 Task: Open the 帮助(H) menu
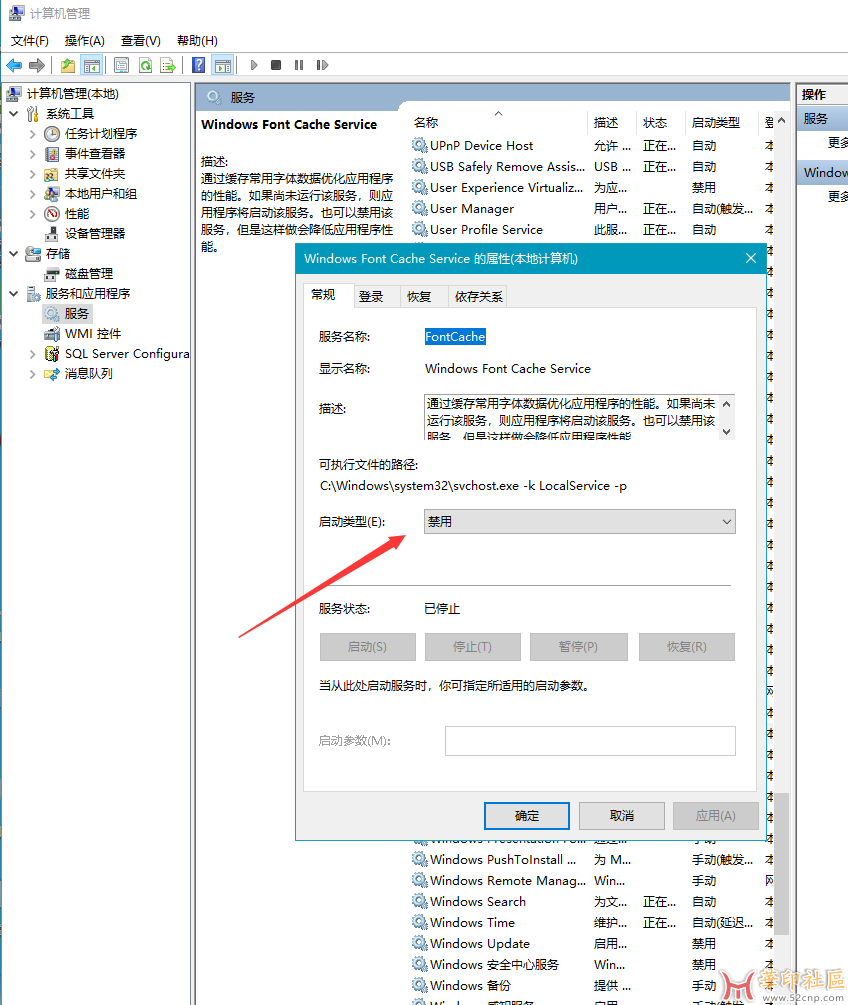click(197, 41)
